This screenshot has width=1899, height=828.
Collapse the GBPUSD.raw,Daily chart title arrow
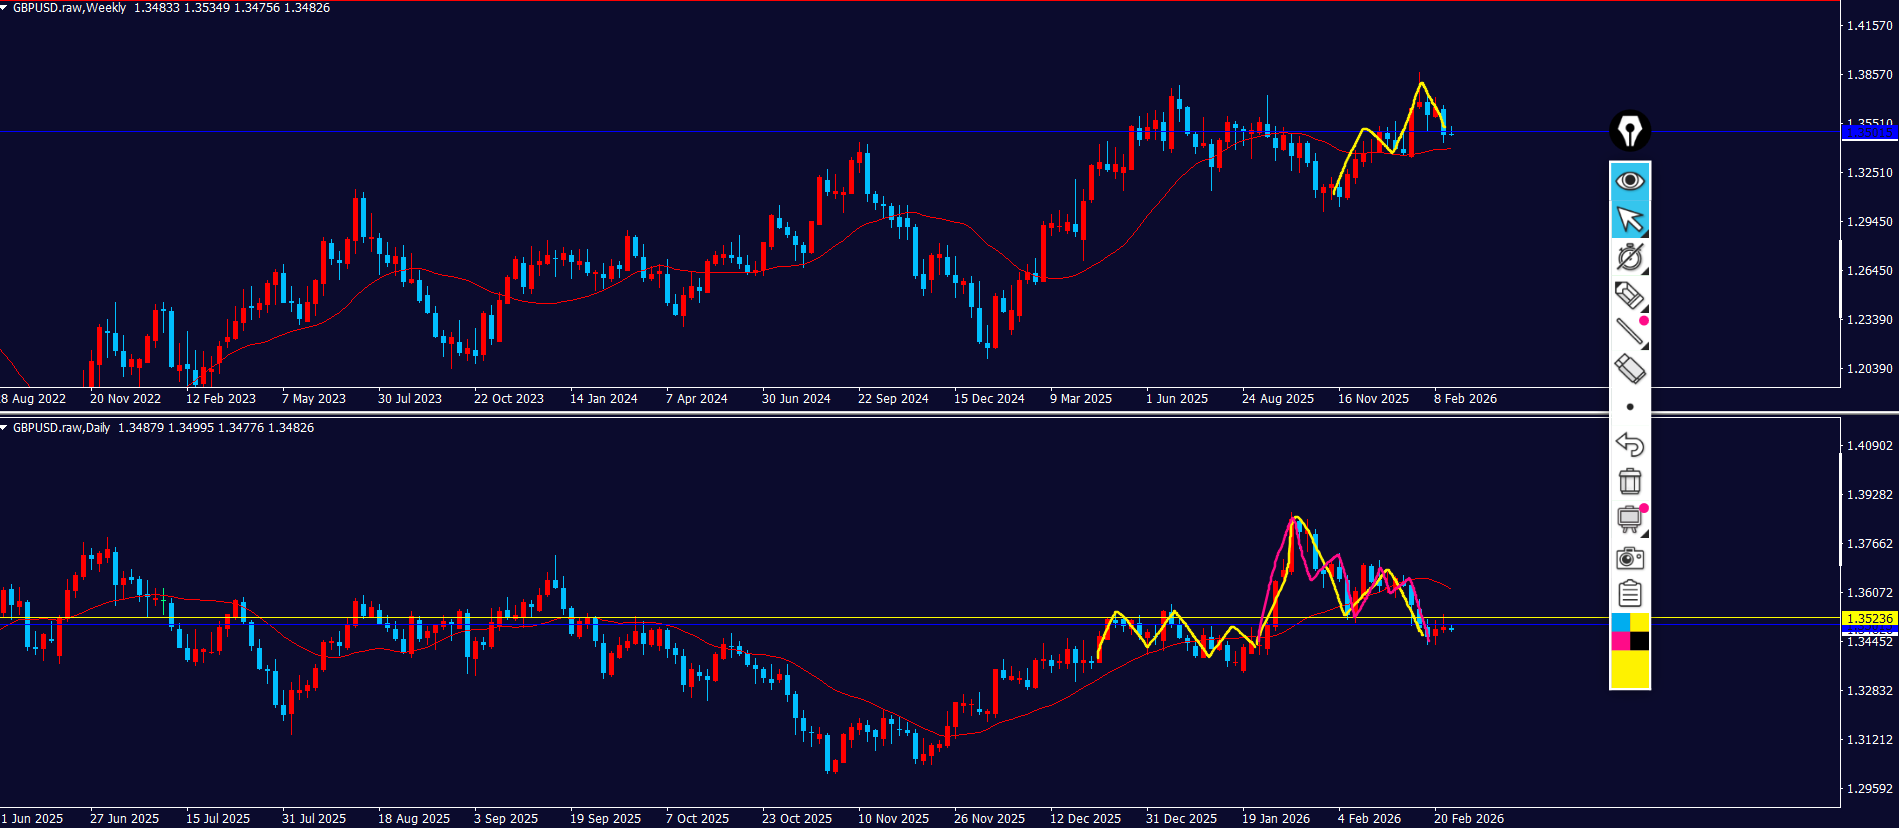[x=5, y=428]
